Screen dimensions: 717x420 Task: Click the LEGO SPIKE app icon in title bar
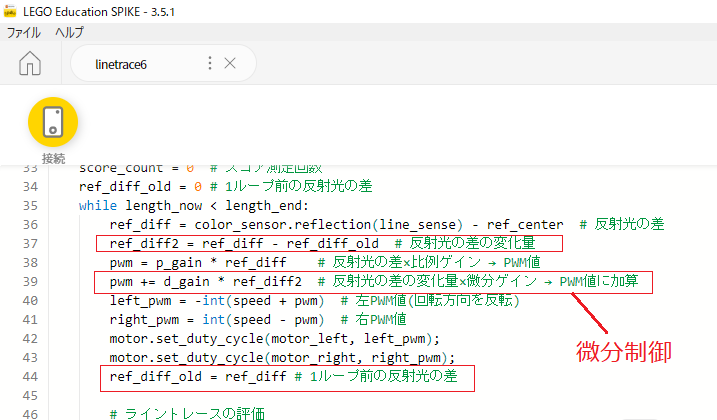point(12,11)
